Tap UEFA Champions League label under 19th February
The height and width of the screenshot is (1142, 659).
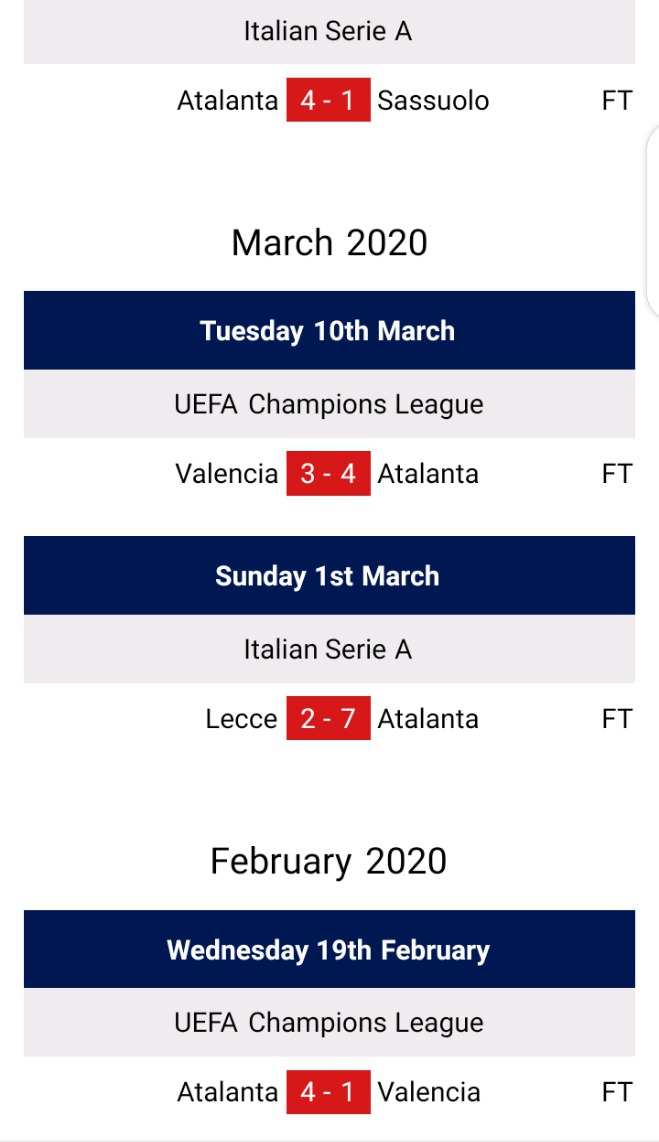click(x=328, y=1023)
